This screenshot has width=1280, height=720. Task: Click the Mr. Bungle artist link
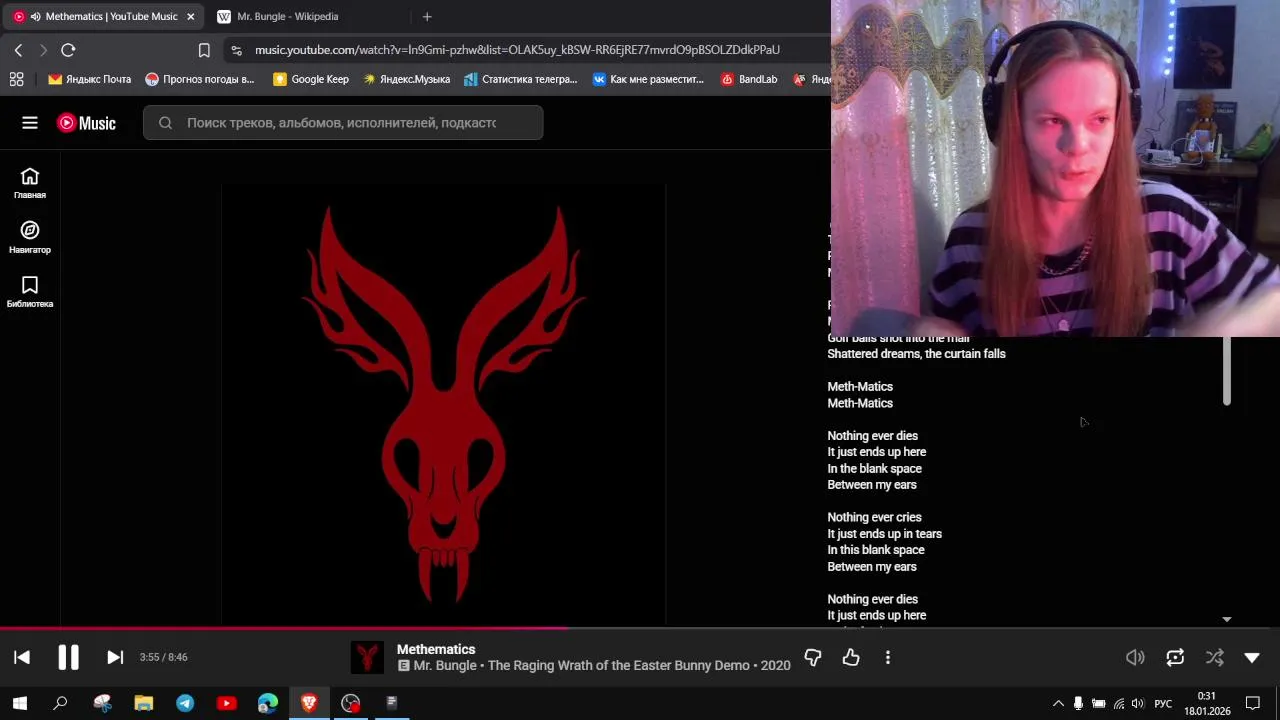point(444,665)
